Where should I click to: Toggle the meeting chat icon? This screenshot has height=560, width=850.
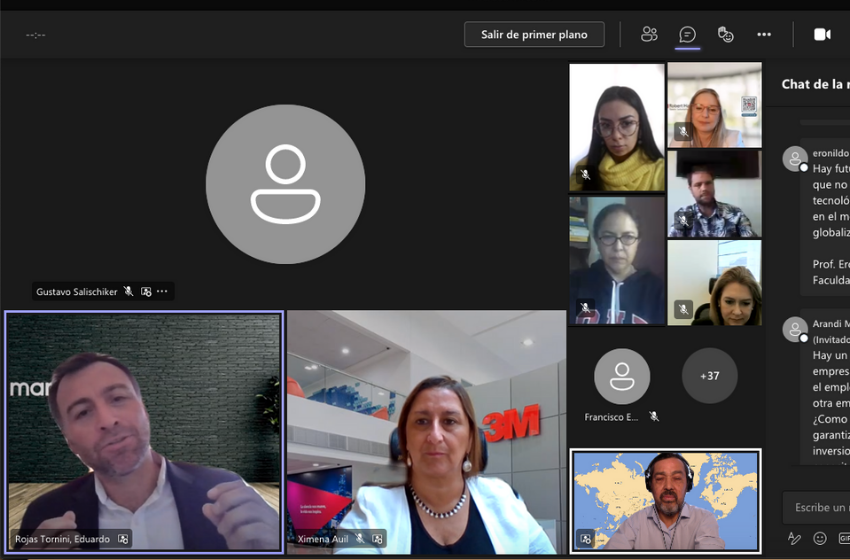tap(687, 35)
